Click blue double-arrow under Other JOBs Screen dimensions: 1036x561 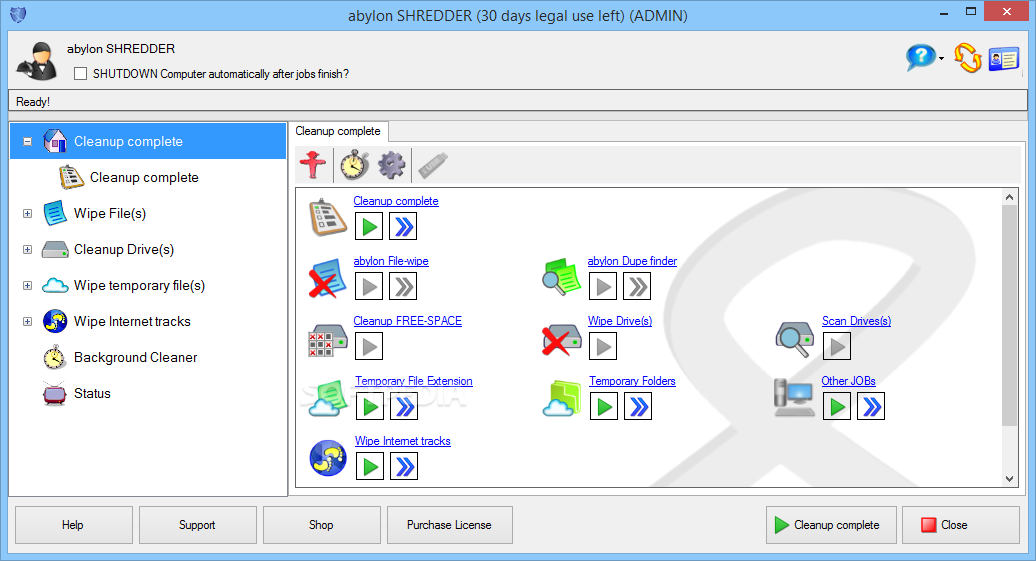[871, 406]
